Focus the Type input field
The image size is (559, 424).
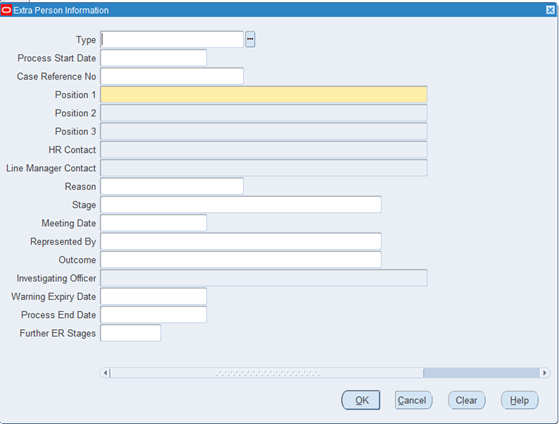172,39
